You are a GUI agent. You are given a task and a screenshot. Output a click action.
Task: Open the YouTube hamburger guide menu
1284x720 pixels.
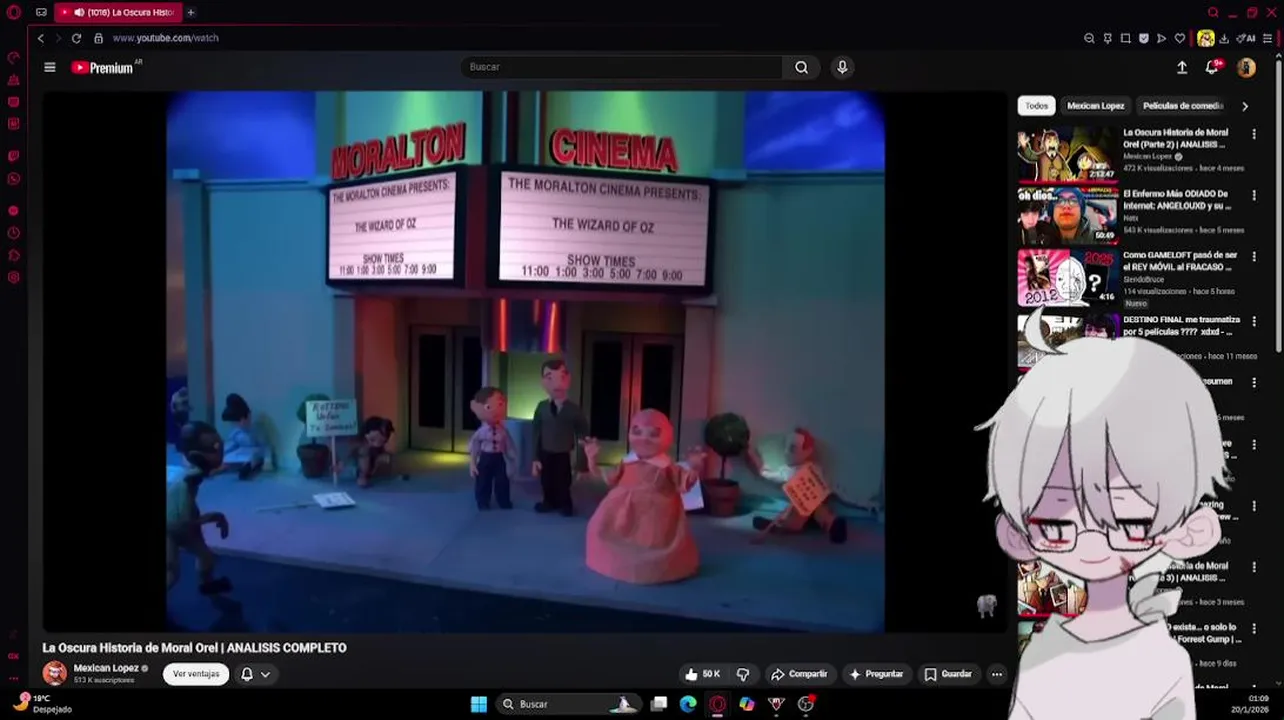49,67
